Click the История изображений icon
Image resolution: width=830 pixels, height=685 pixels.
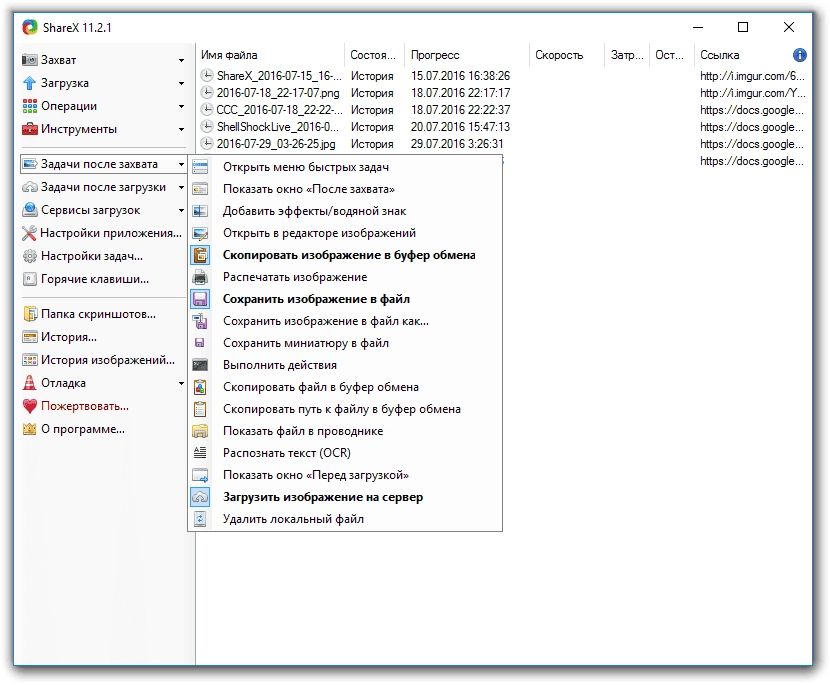point(30,360)
